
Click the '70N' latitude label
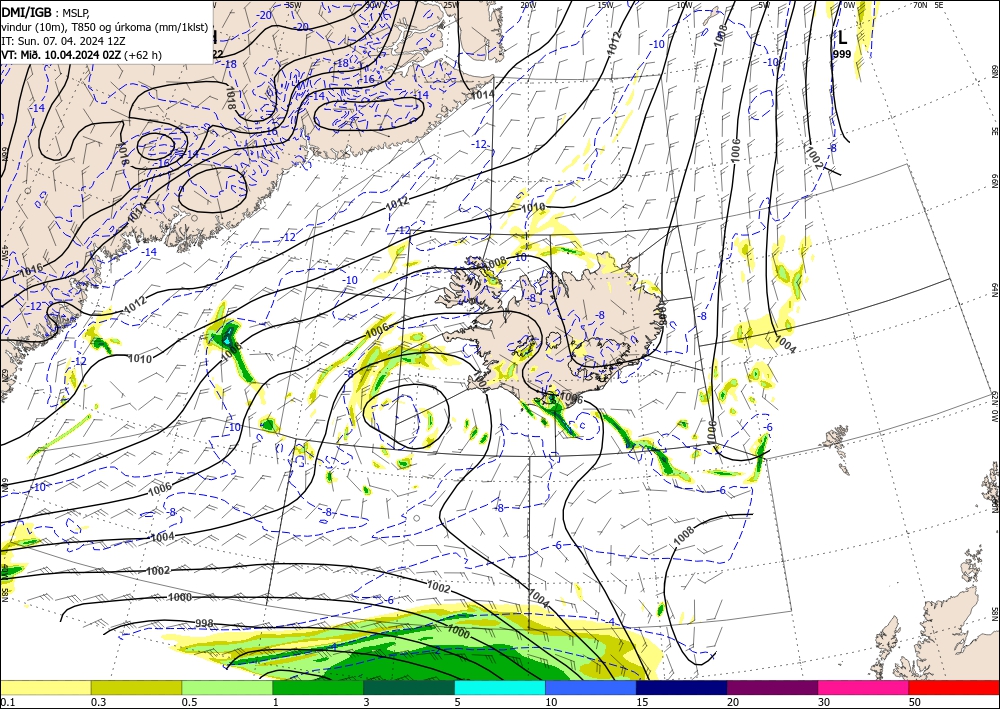coord(920,5)
